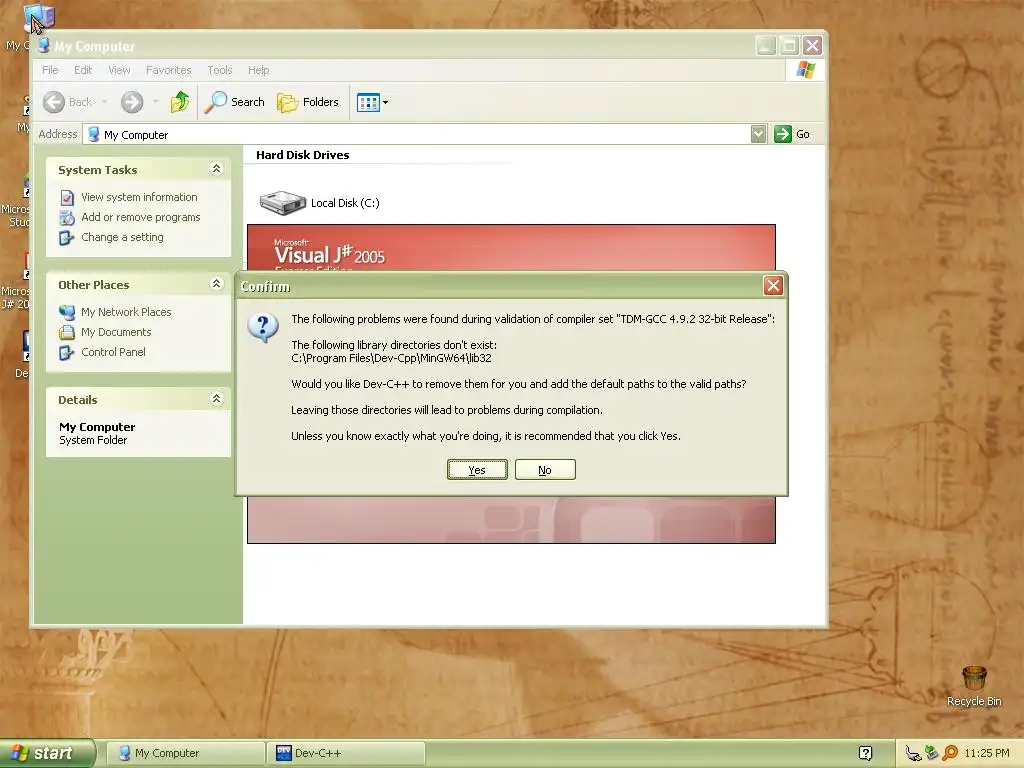Click the My Computer desktop icon
The width and height of the screenshot is (1024, 768).
pyautogui.click(x=38, y=18)
